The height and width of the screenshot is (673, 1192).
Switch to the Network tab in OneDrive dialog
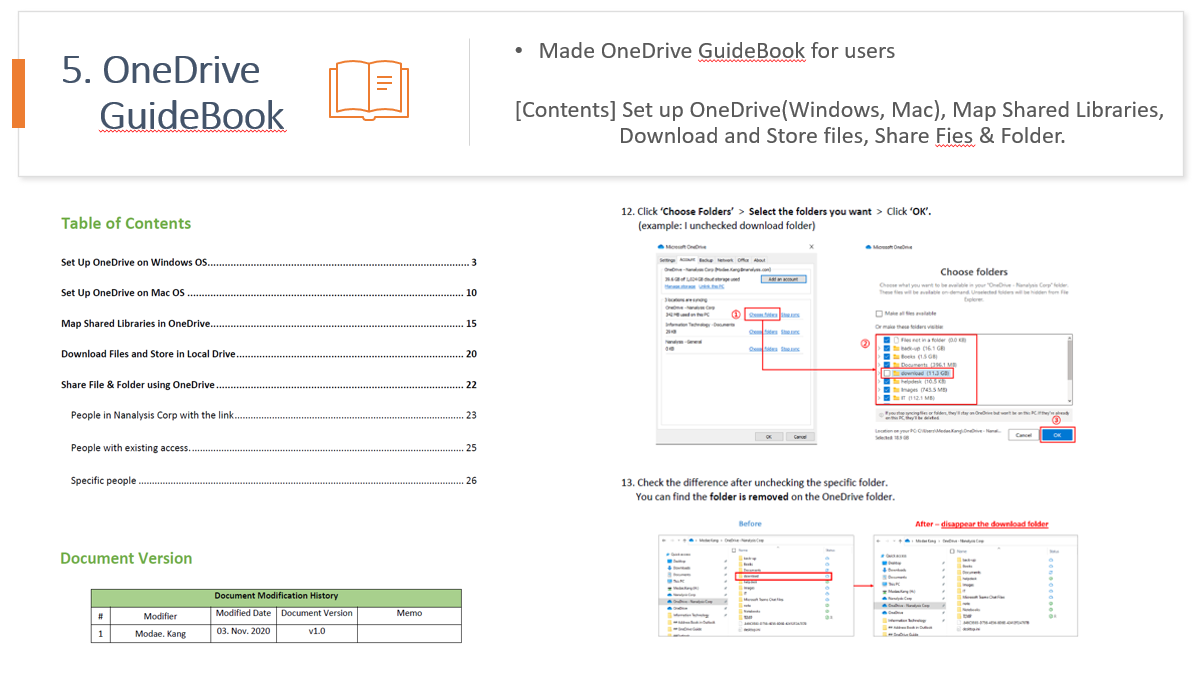coord(725,260)
